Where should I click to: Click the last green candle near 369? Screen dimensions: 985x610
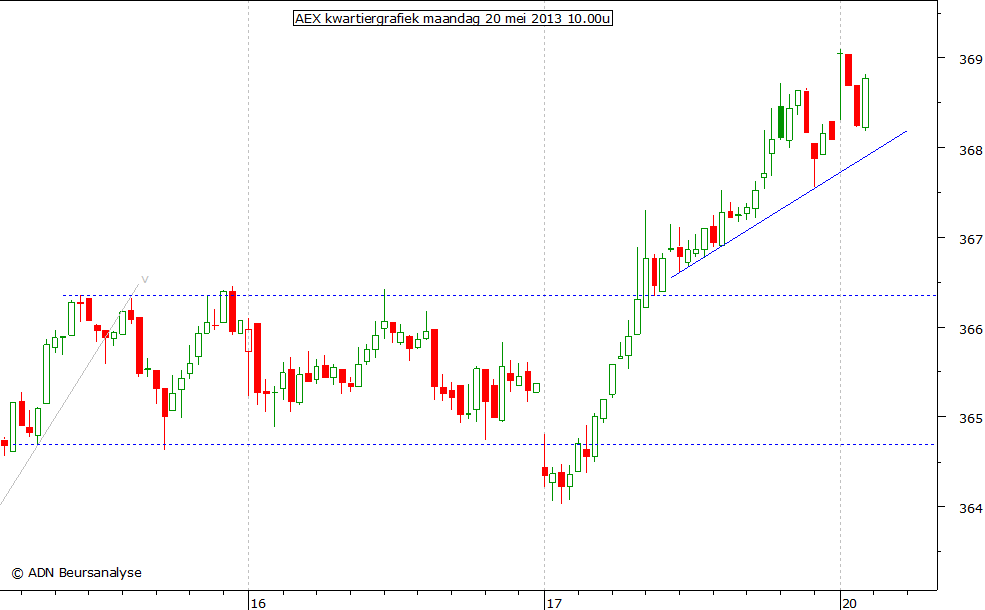click(x=866, y=103)
